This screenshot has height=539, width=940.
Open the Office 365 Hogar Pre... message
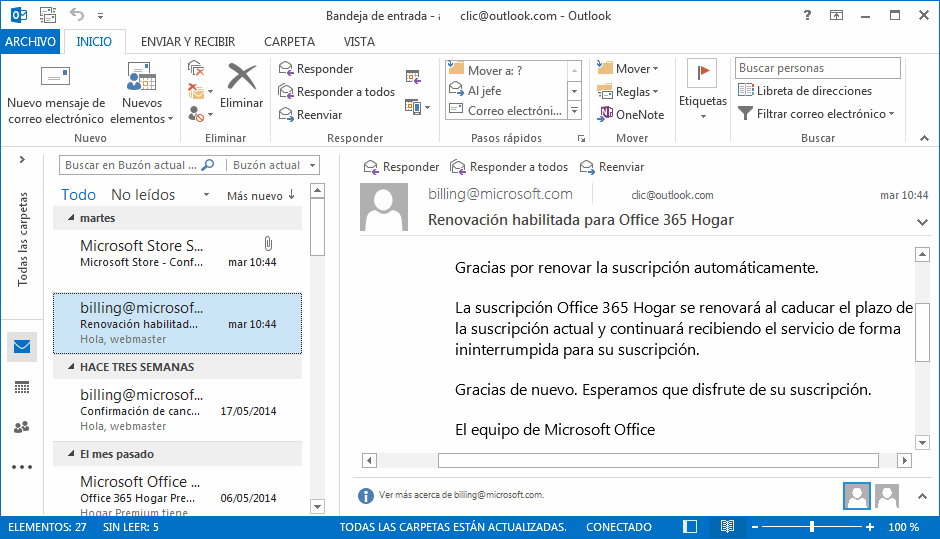click(x=177, y=493)
